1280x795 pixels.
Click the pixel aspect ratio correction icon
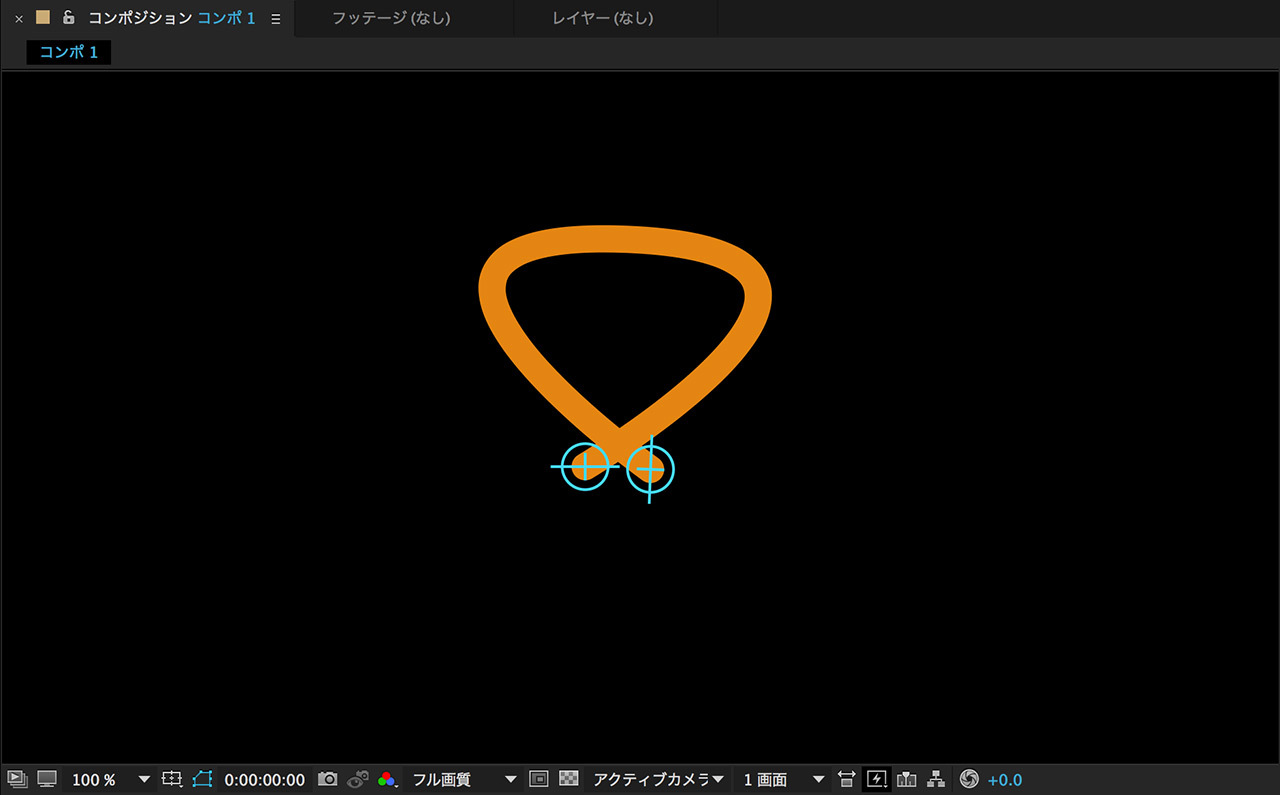847,779
